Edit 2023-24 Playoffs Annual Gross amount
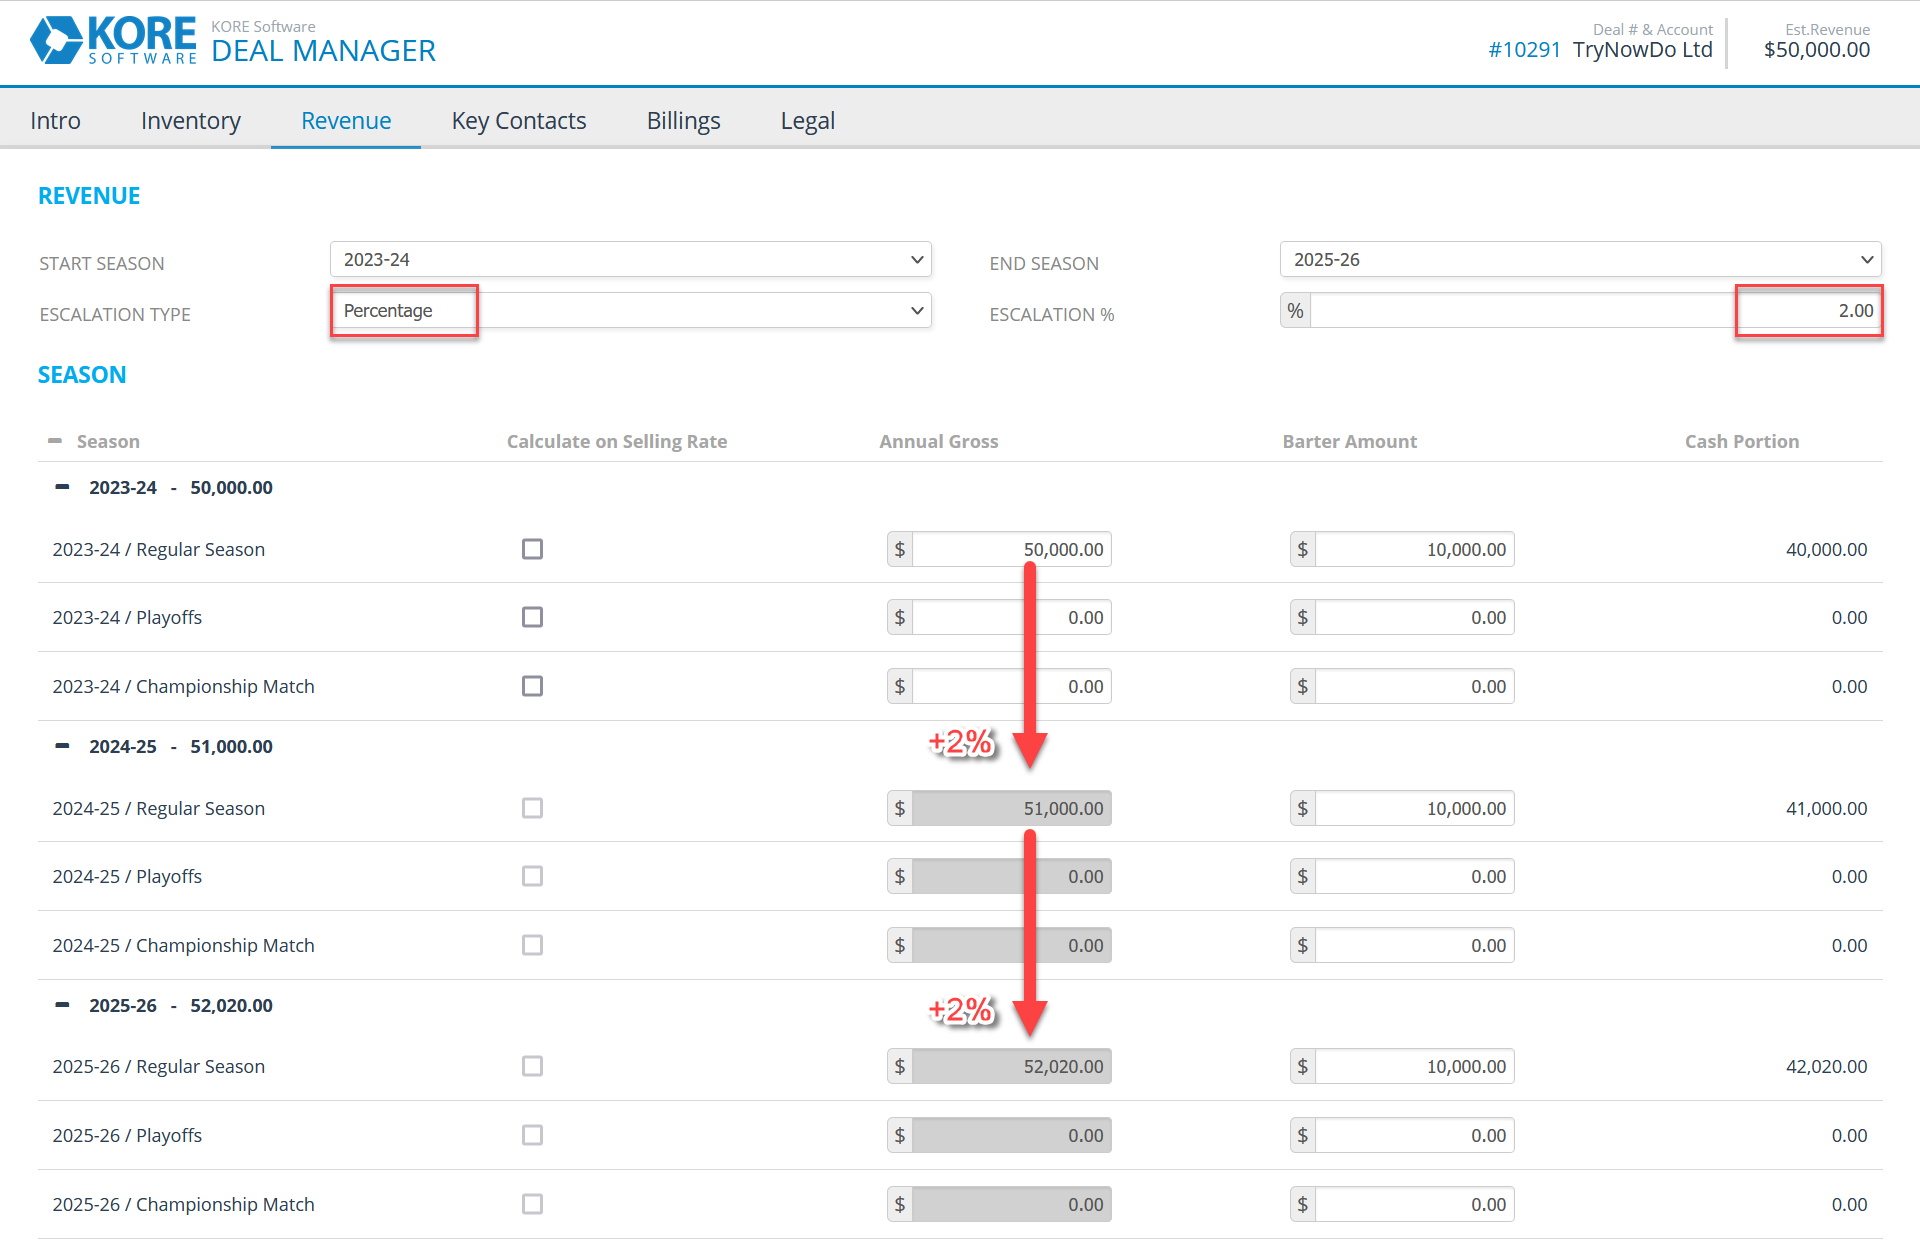Image resolution: width=1920 pixels, height=1249 pixels. (x=1012, y=617)
